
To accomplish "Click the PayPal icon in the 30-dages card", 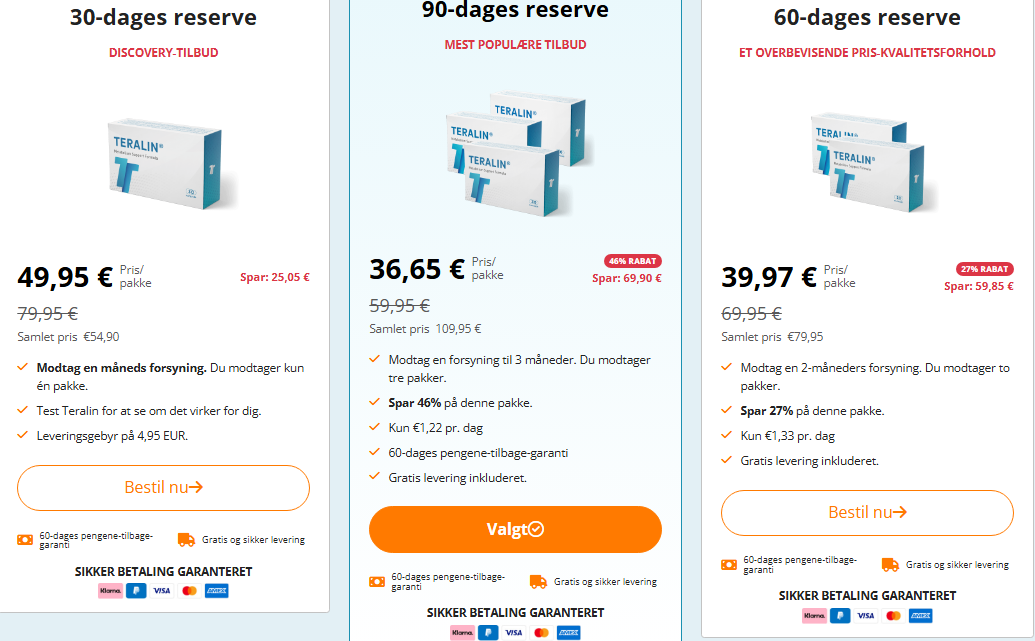I will point(136,591).
